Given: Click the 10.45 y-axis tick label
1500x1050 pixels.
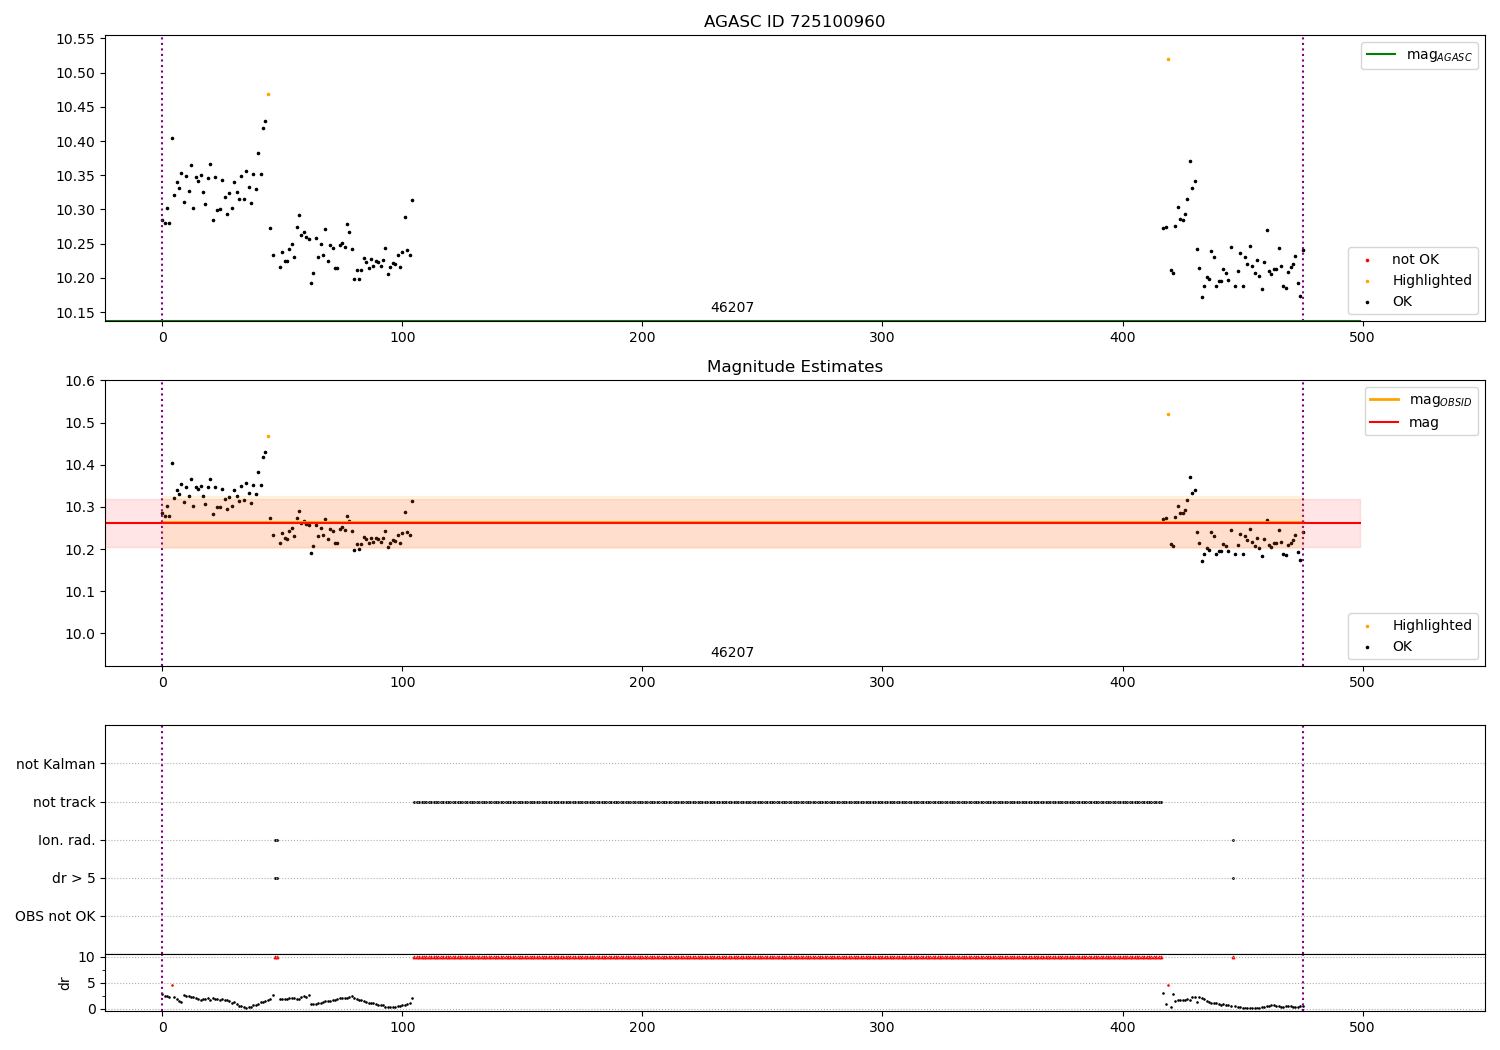Looking at the screenshot, I should point(75,108).
